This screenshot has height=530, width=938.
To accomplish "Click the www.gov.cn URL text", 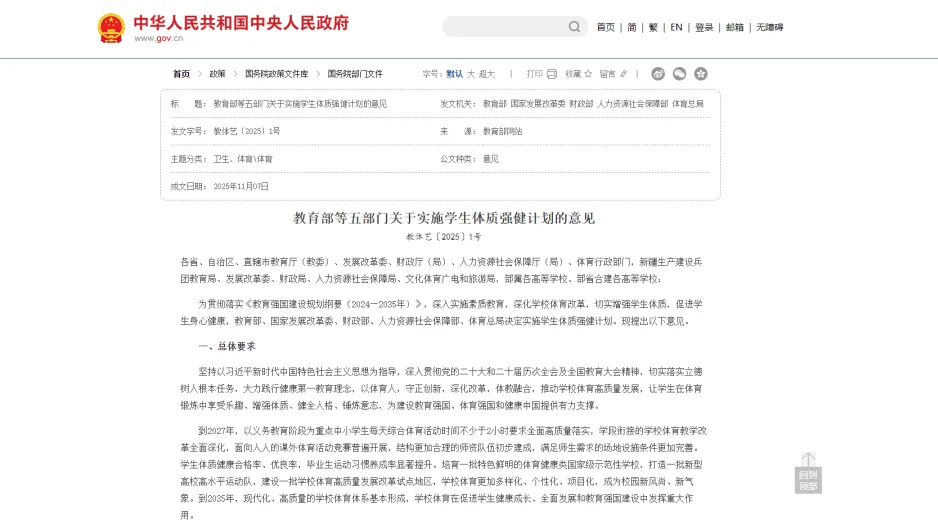I will (x=159, y=38).
